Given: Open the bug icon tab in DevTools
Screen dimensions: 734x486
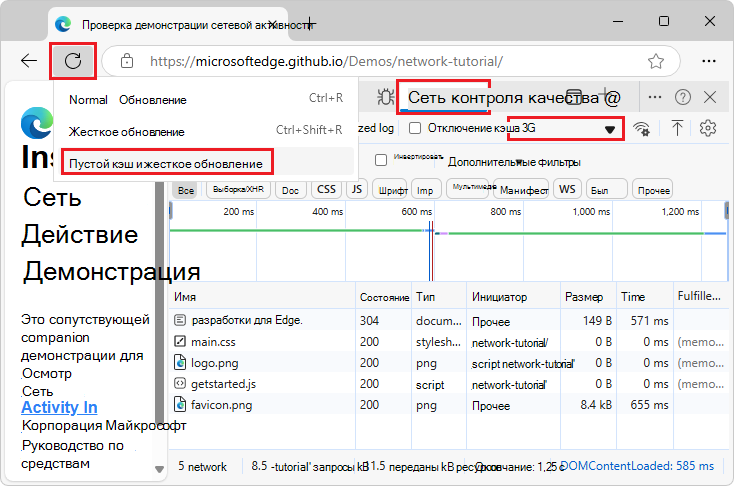Looking at the screenshot, I should 386,97.
